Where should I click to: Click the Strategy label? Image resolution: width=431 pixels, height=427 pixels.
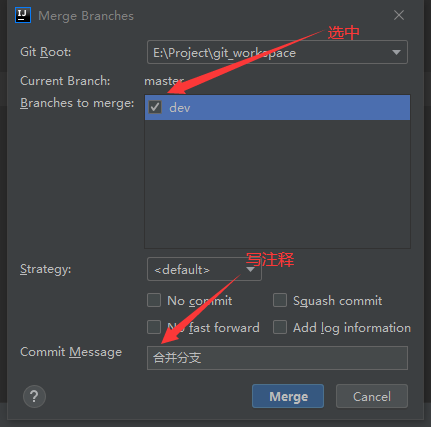coord(46,269)
